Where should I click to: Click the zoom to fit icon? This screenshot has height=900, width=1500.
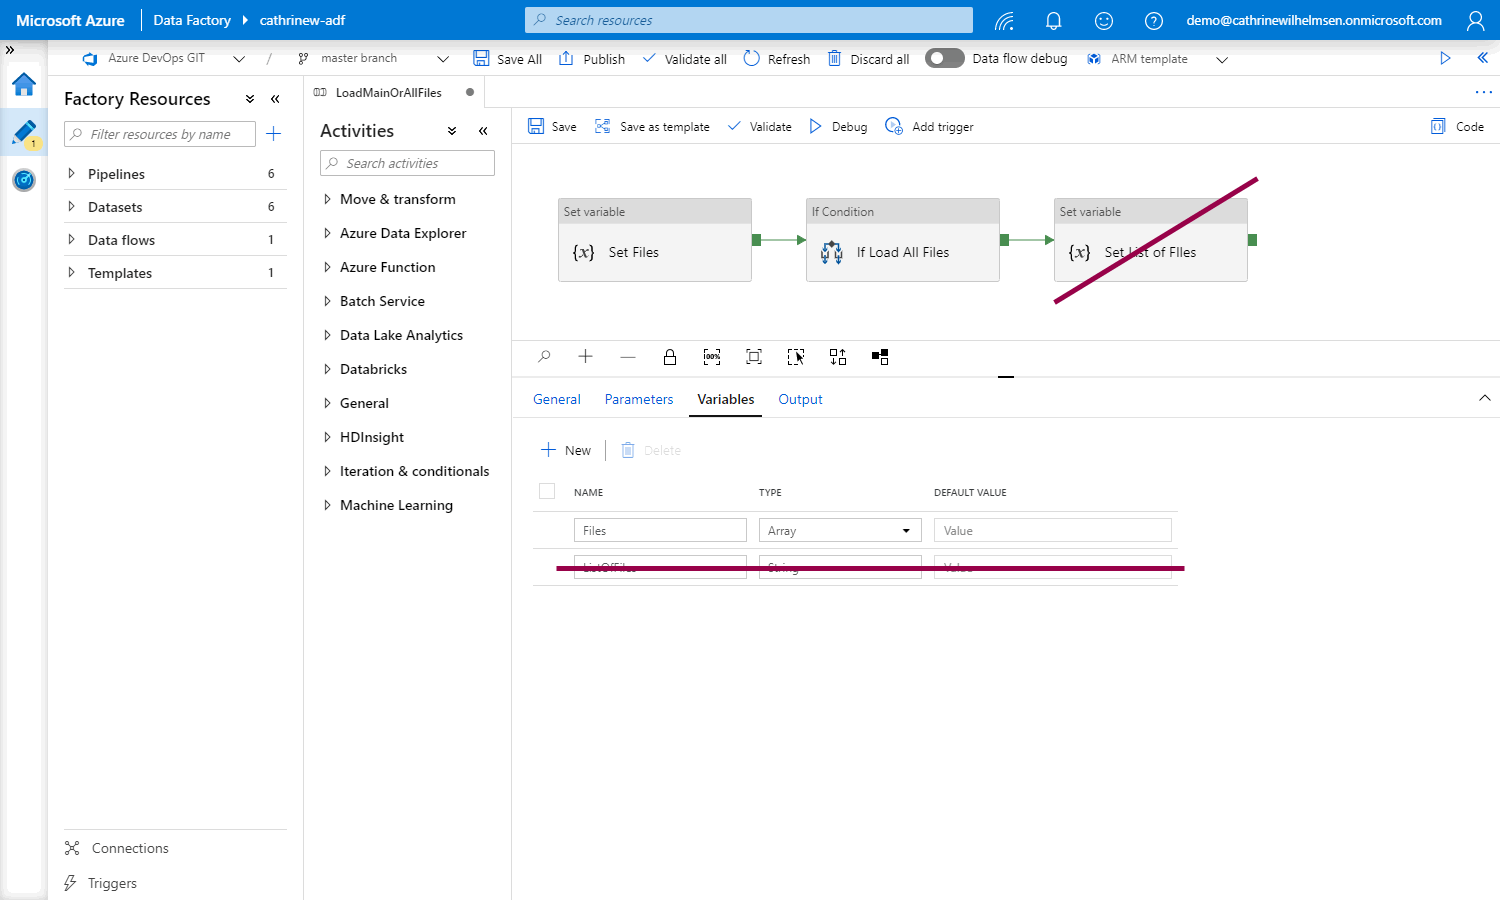pos(754,357)
